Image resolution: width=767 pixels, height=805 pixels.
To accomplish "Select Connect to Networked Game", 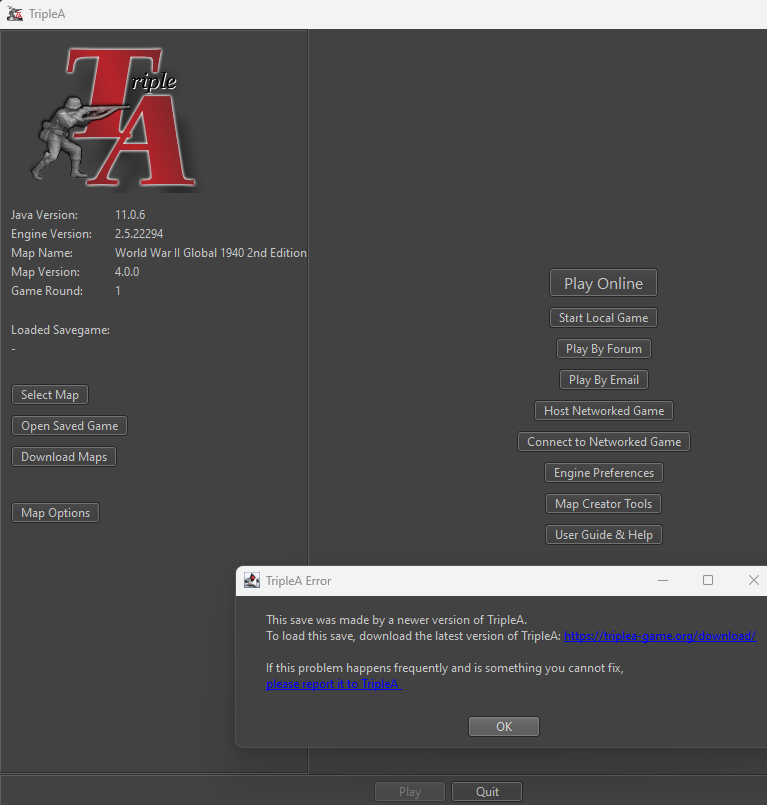I will (x=604, y=442).
